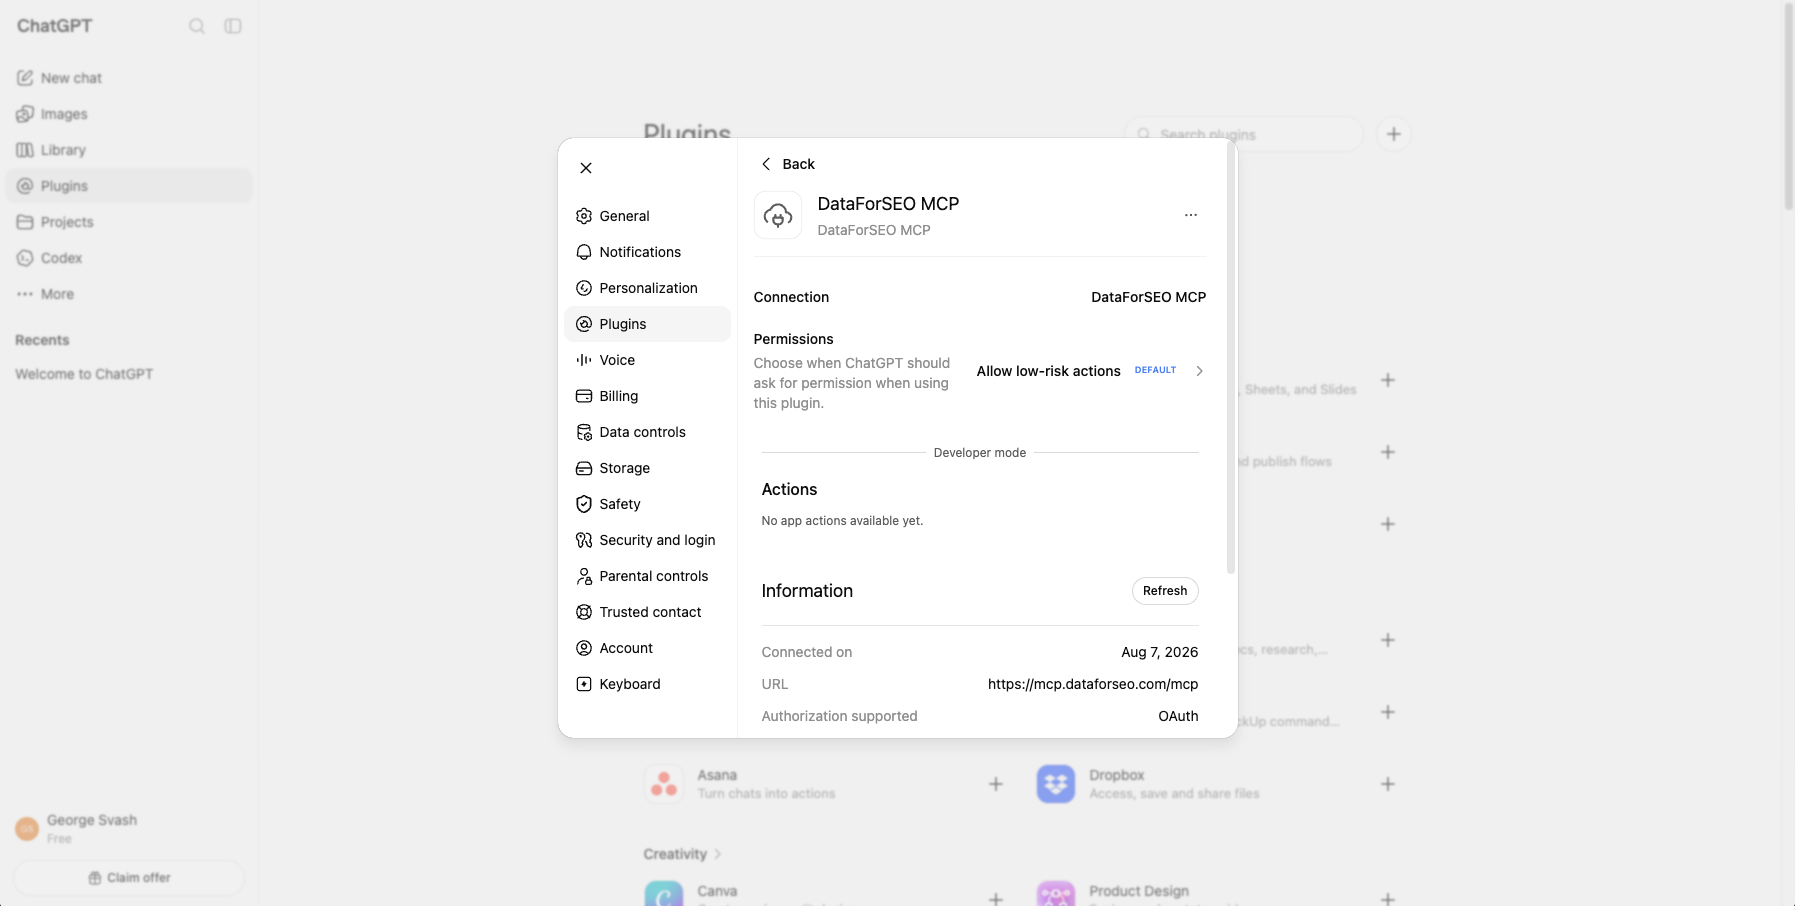The width and height of the screenshot is (1795, 906).
Task: Go Back to the plugins list
Action: coord(788,164)
